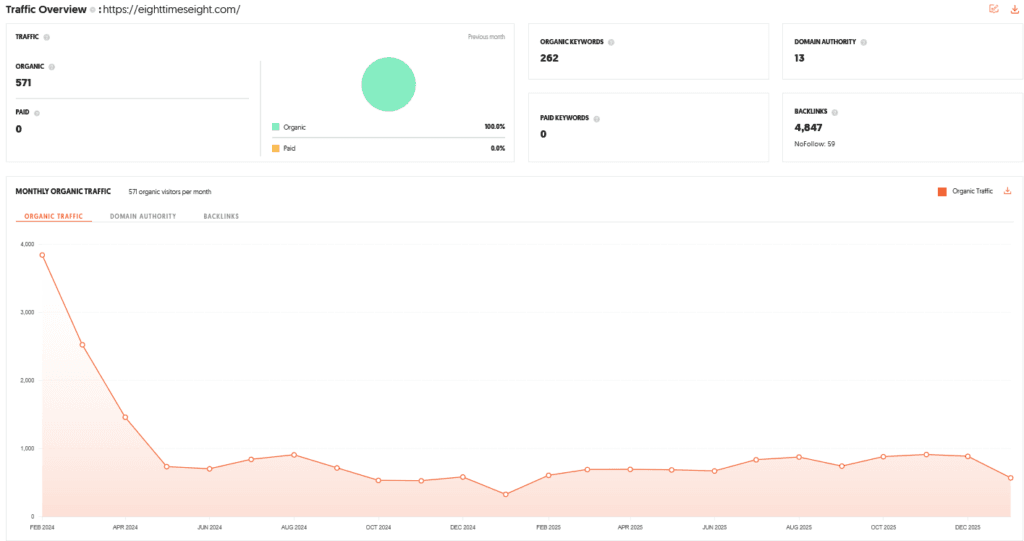Click the Feb 2025 data point on chart

[549, 476]
